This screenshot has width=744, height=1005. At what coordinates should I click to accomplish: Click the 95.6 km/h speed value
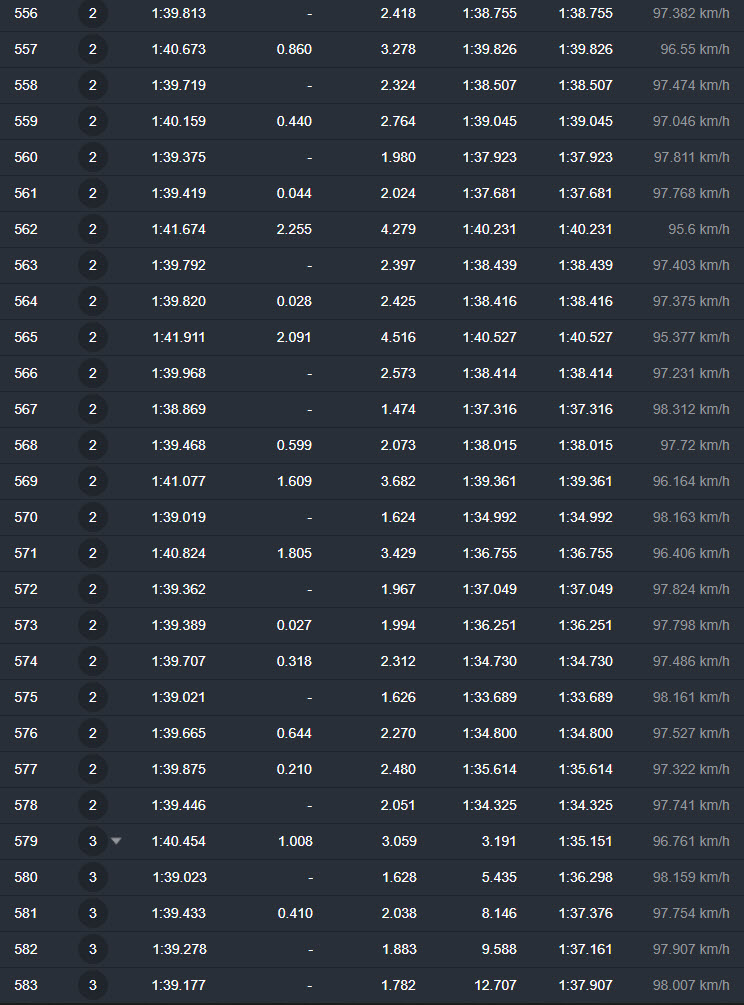coord(699,229)
